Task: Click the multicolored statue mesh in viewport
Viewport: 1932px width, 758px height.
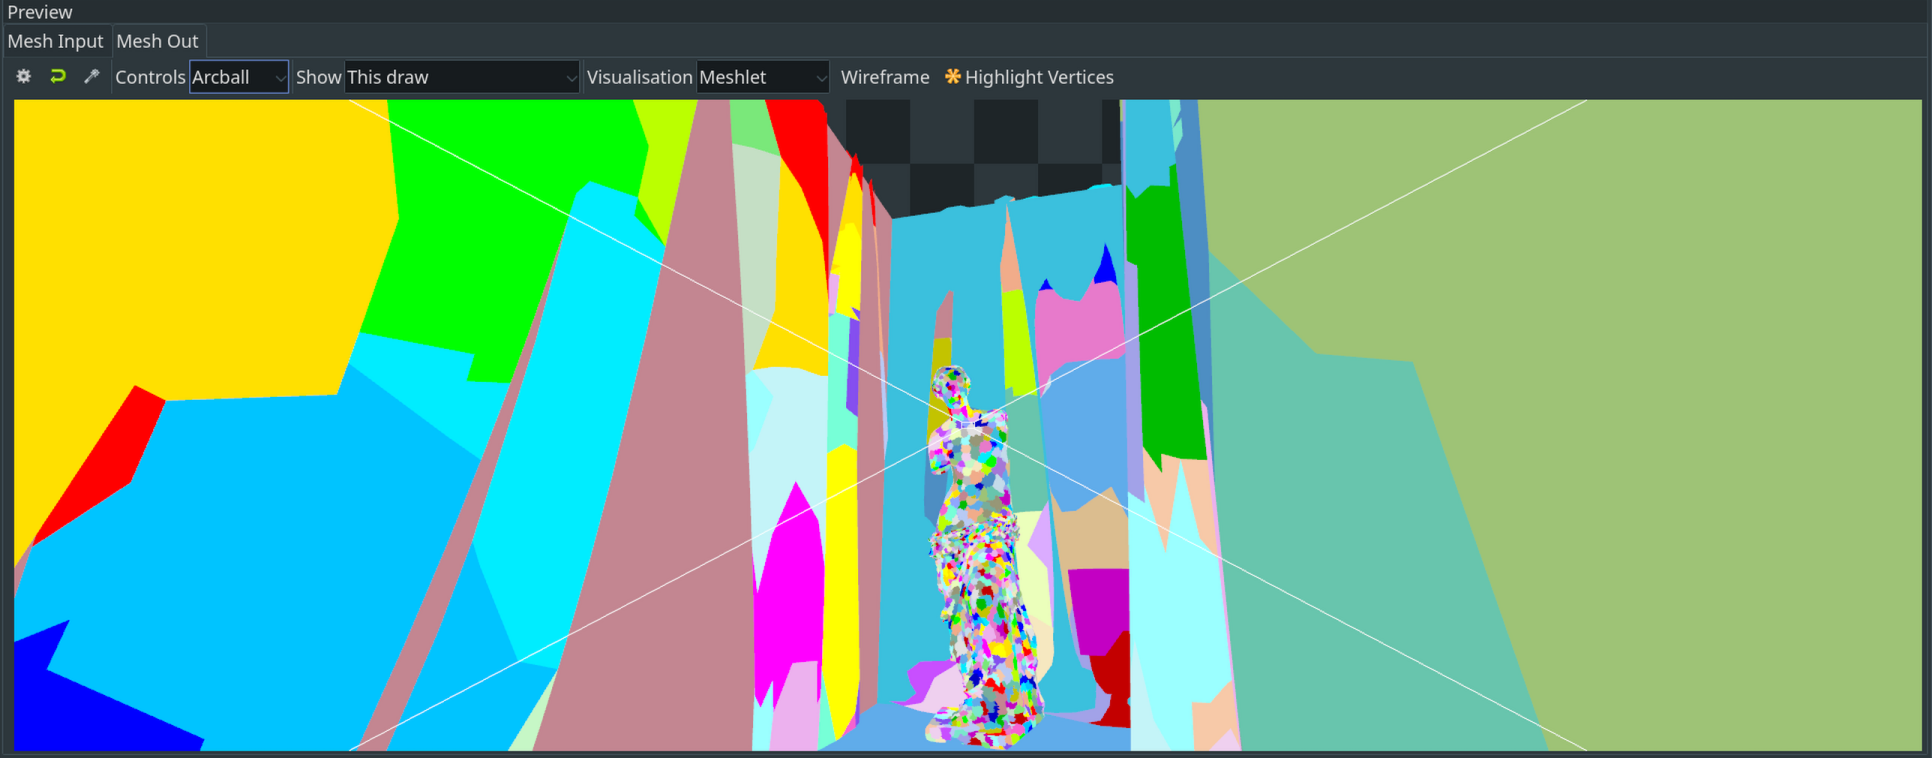Action: [x=980, y=560]
